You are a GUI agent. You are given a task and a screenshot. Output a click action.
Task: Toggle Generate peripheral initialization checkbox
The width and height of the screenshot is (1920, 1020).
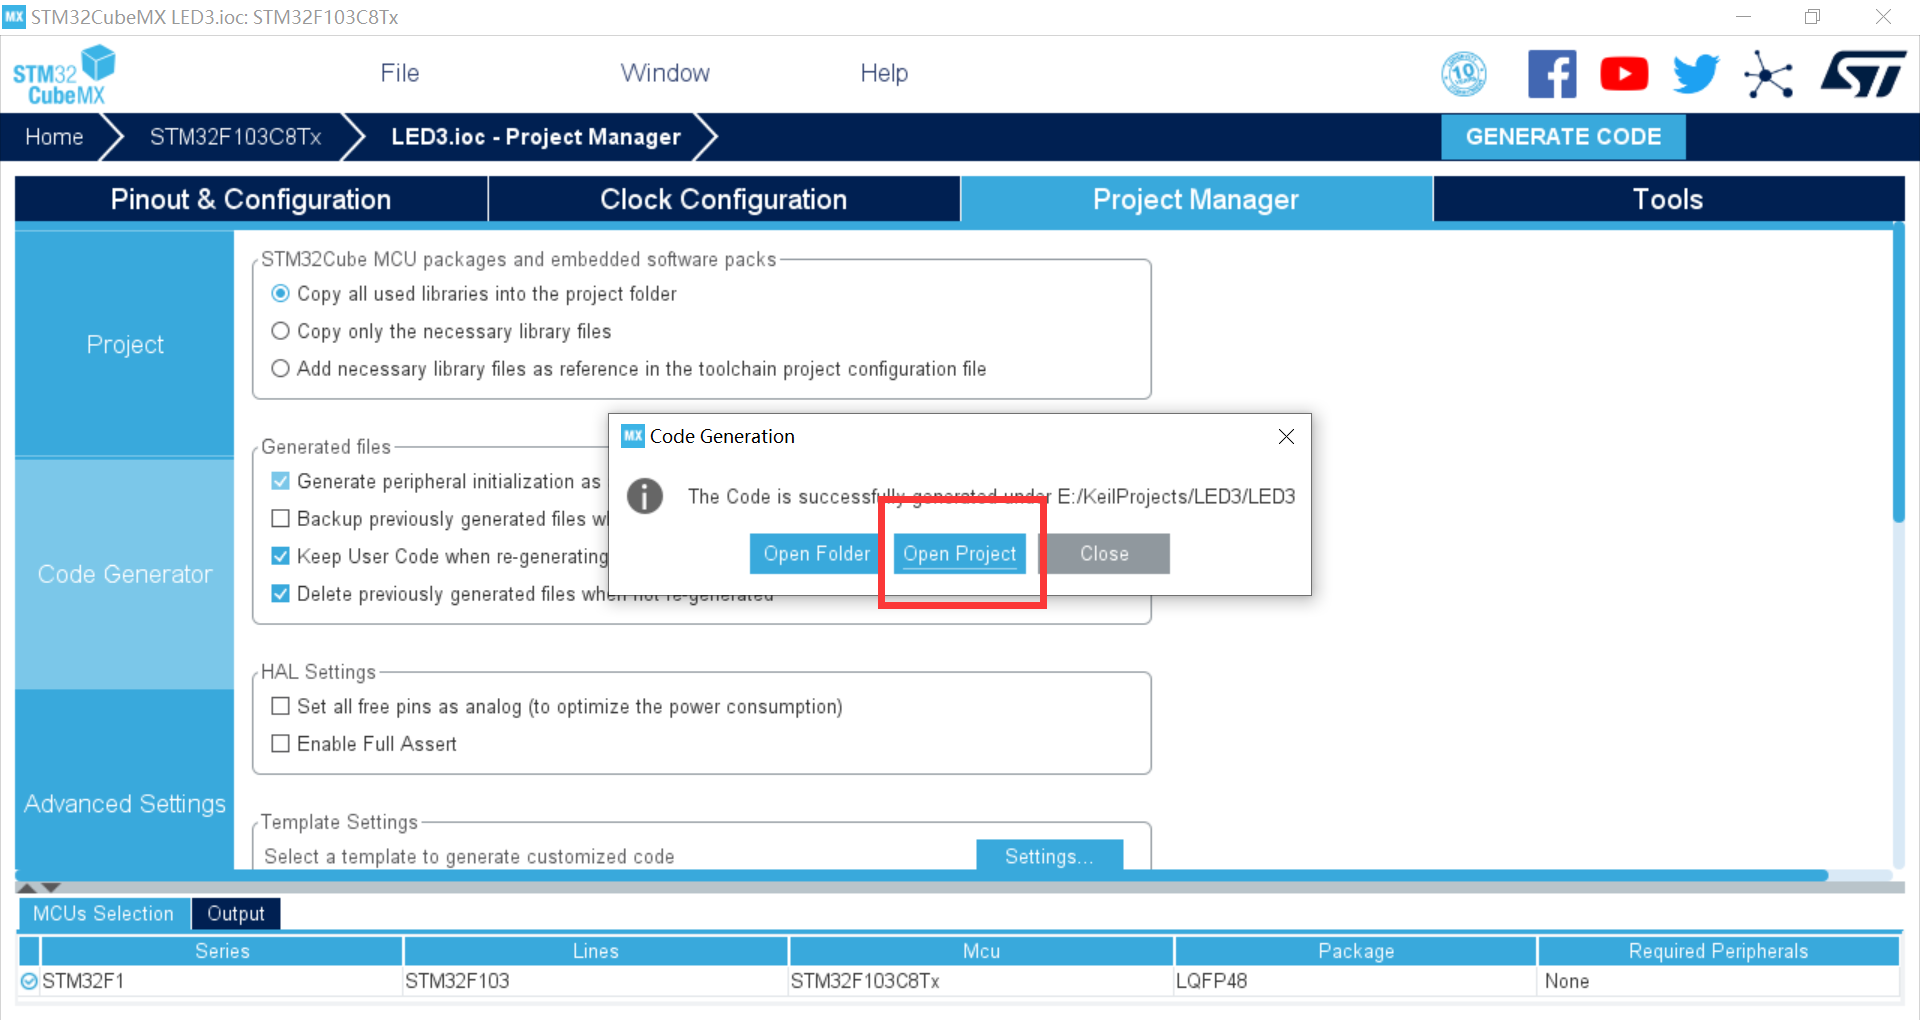(x=281, y=481)
